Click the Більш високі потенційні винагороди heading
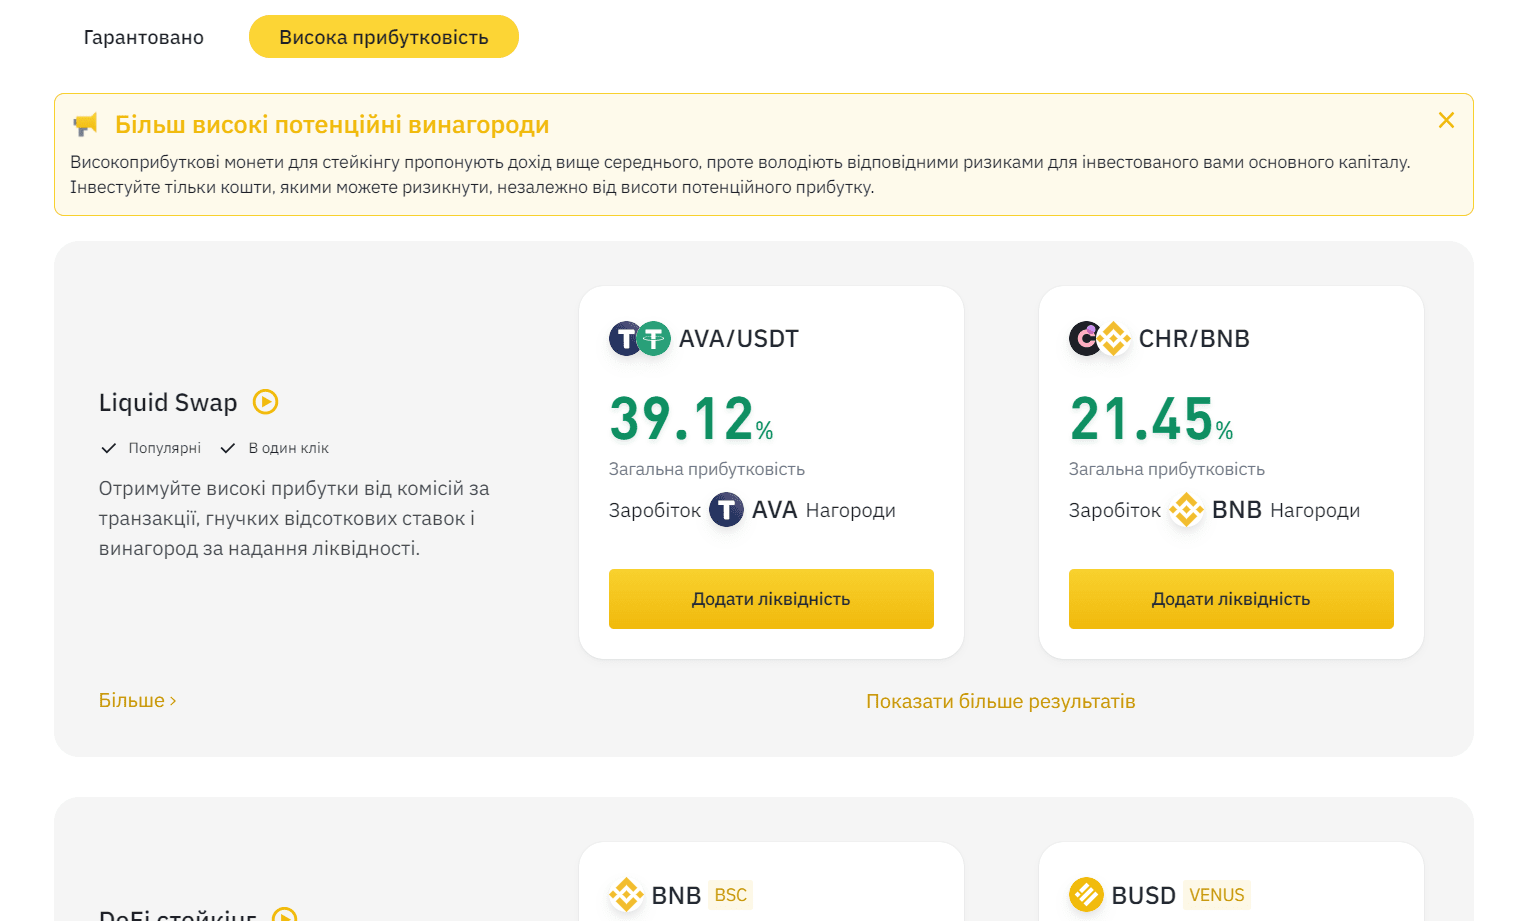 click(x=332, y=125)
